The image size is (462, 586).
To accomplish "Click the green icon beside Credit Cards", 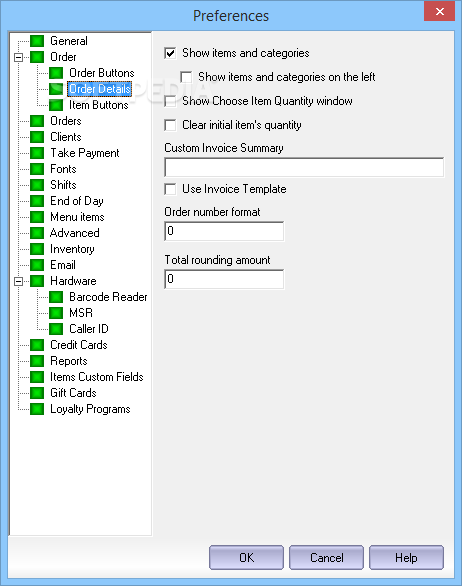I will click(37, 345).
